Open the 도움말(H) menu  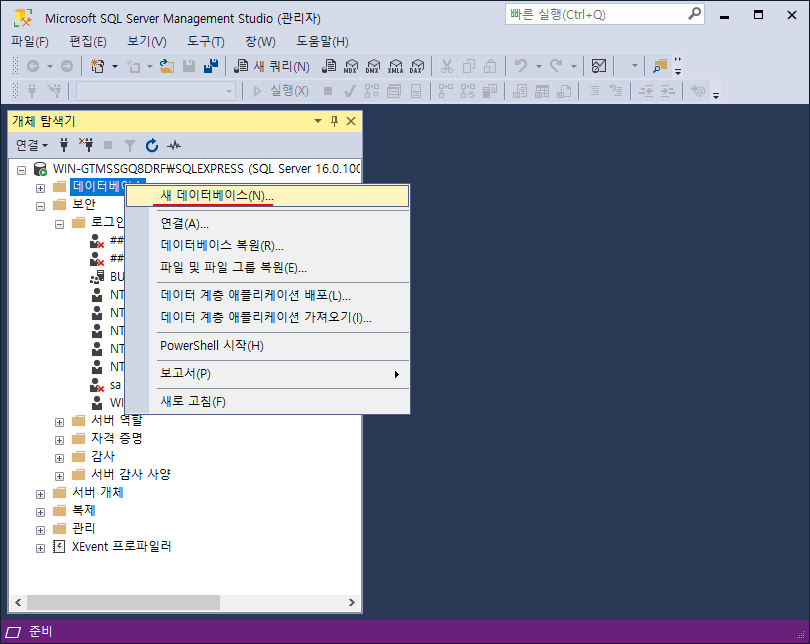(322, 41)
